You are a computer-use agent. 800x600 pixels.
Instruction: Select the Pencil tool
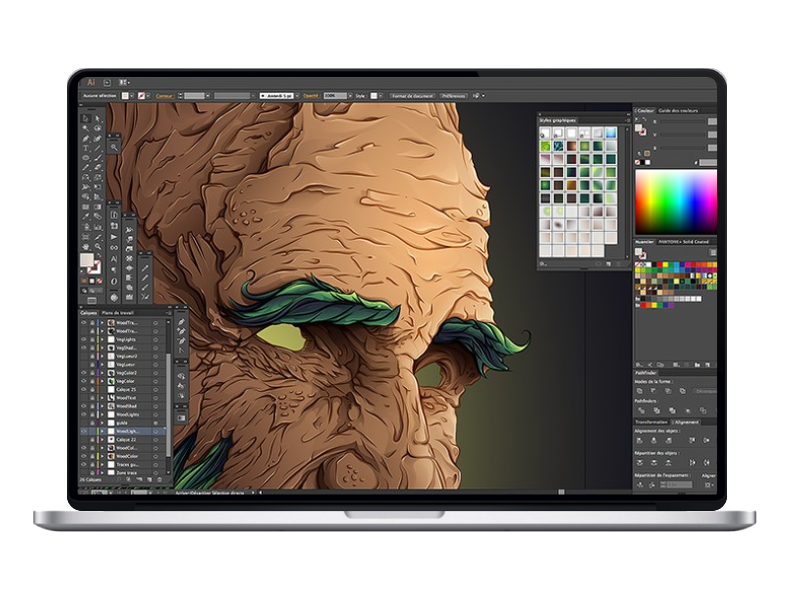[x=86, y=167]
